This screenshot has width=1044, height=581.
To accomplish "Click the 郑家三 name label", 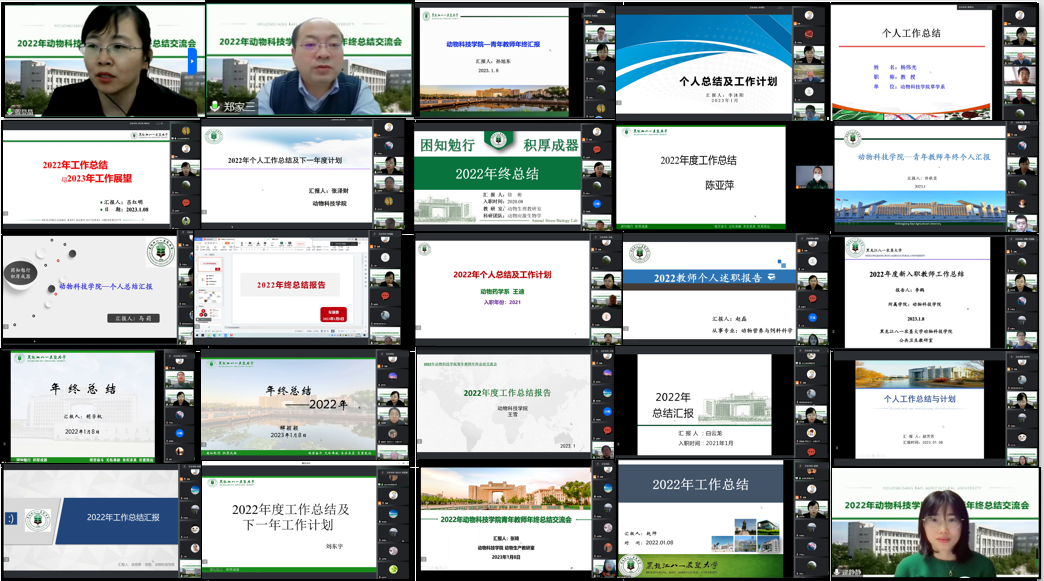I will [239, 106].
